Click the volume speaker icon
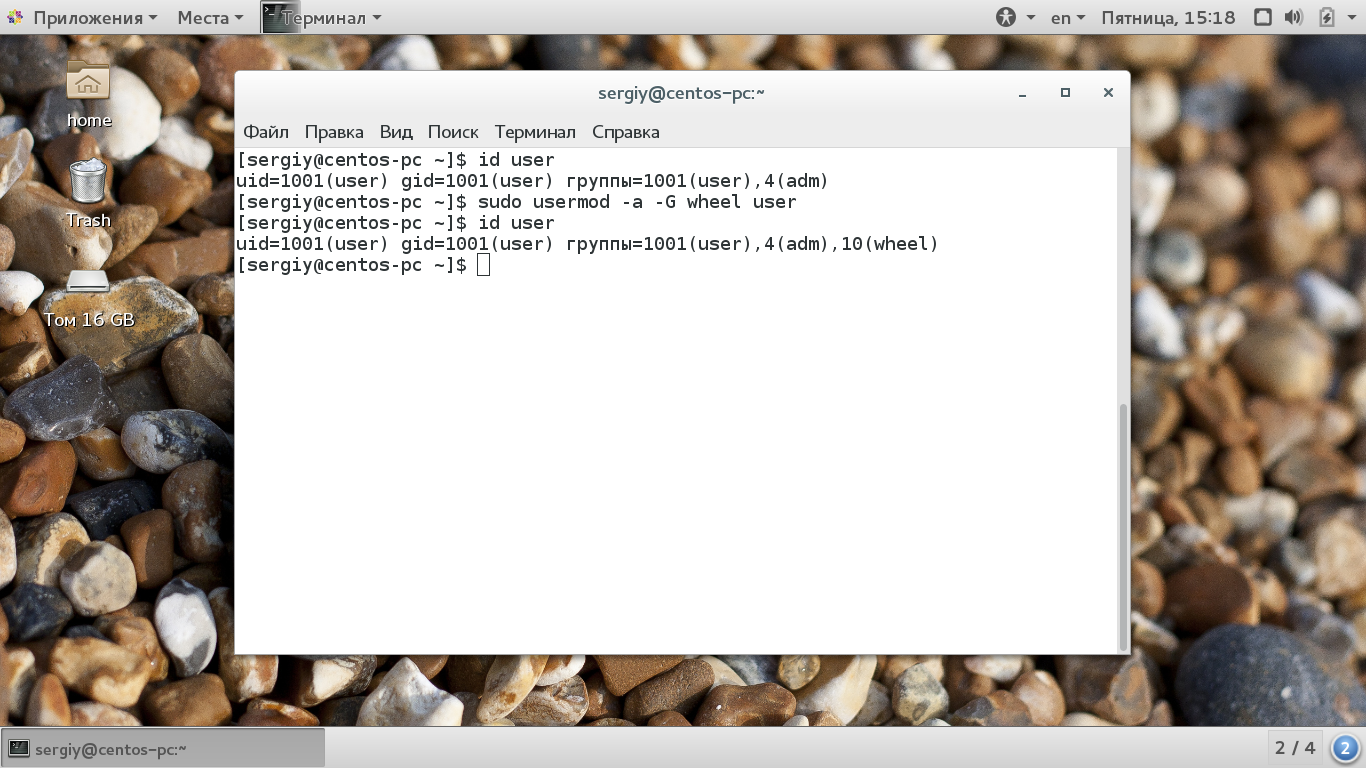The height and width of the screenshot is (768, 1366). click(1294, 17)
